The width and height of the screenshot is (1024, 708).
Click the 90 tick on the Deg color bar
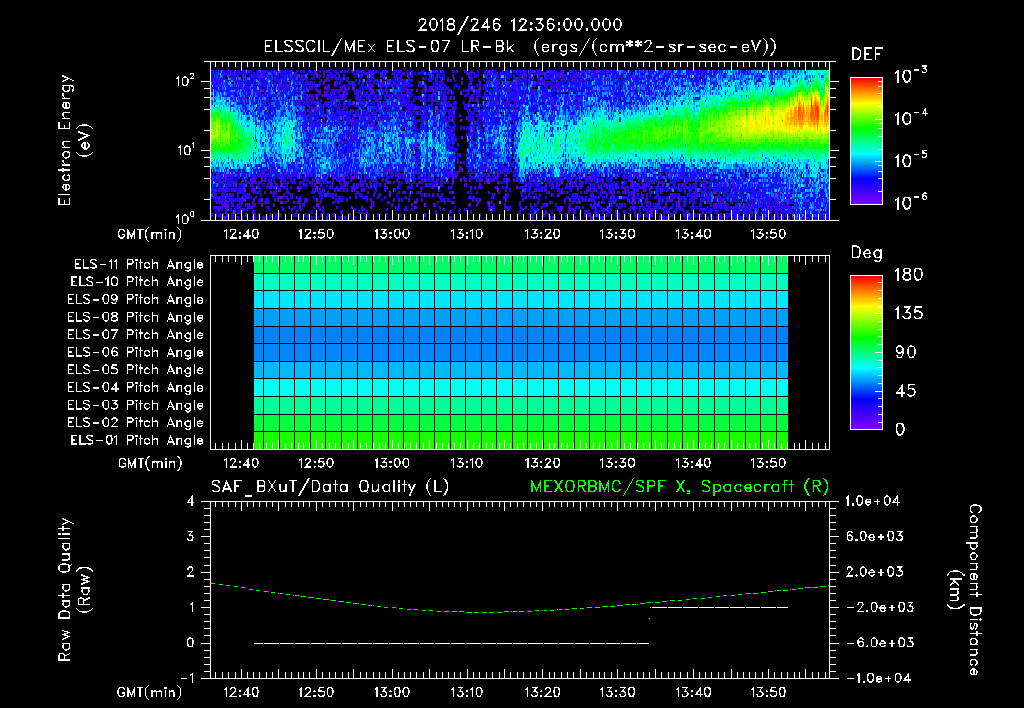pyautogui.click(x=906, y=353)
